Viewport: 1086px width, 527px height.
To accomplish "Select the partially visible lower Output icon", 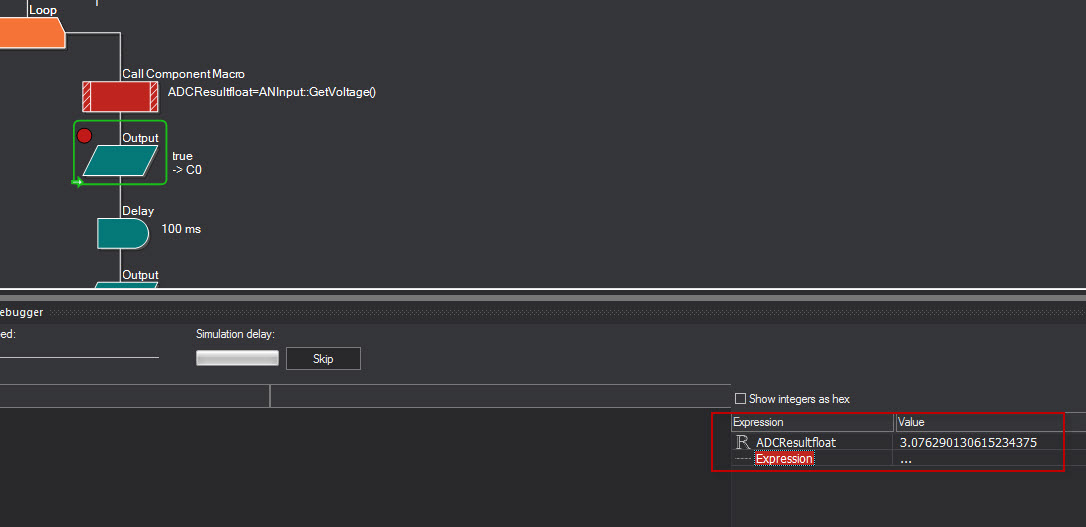I will (125, 285).
